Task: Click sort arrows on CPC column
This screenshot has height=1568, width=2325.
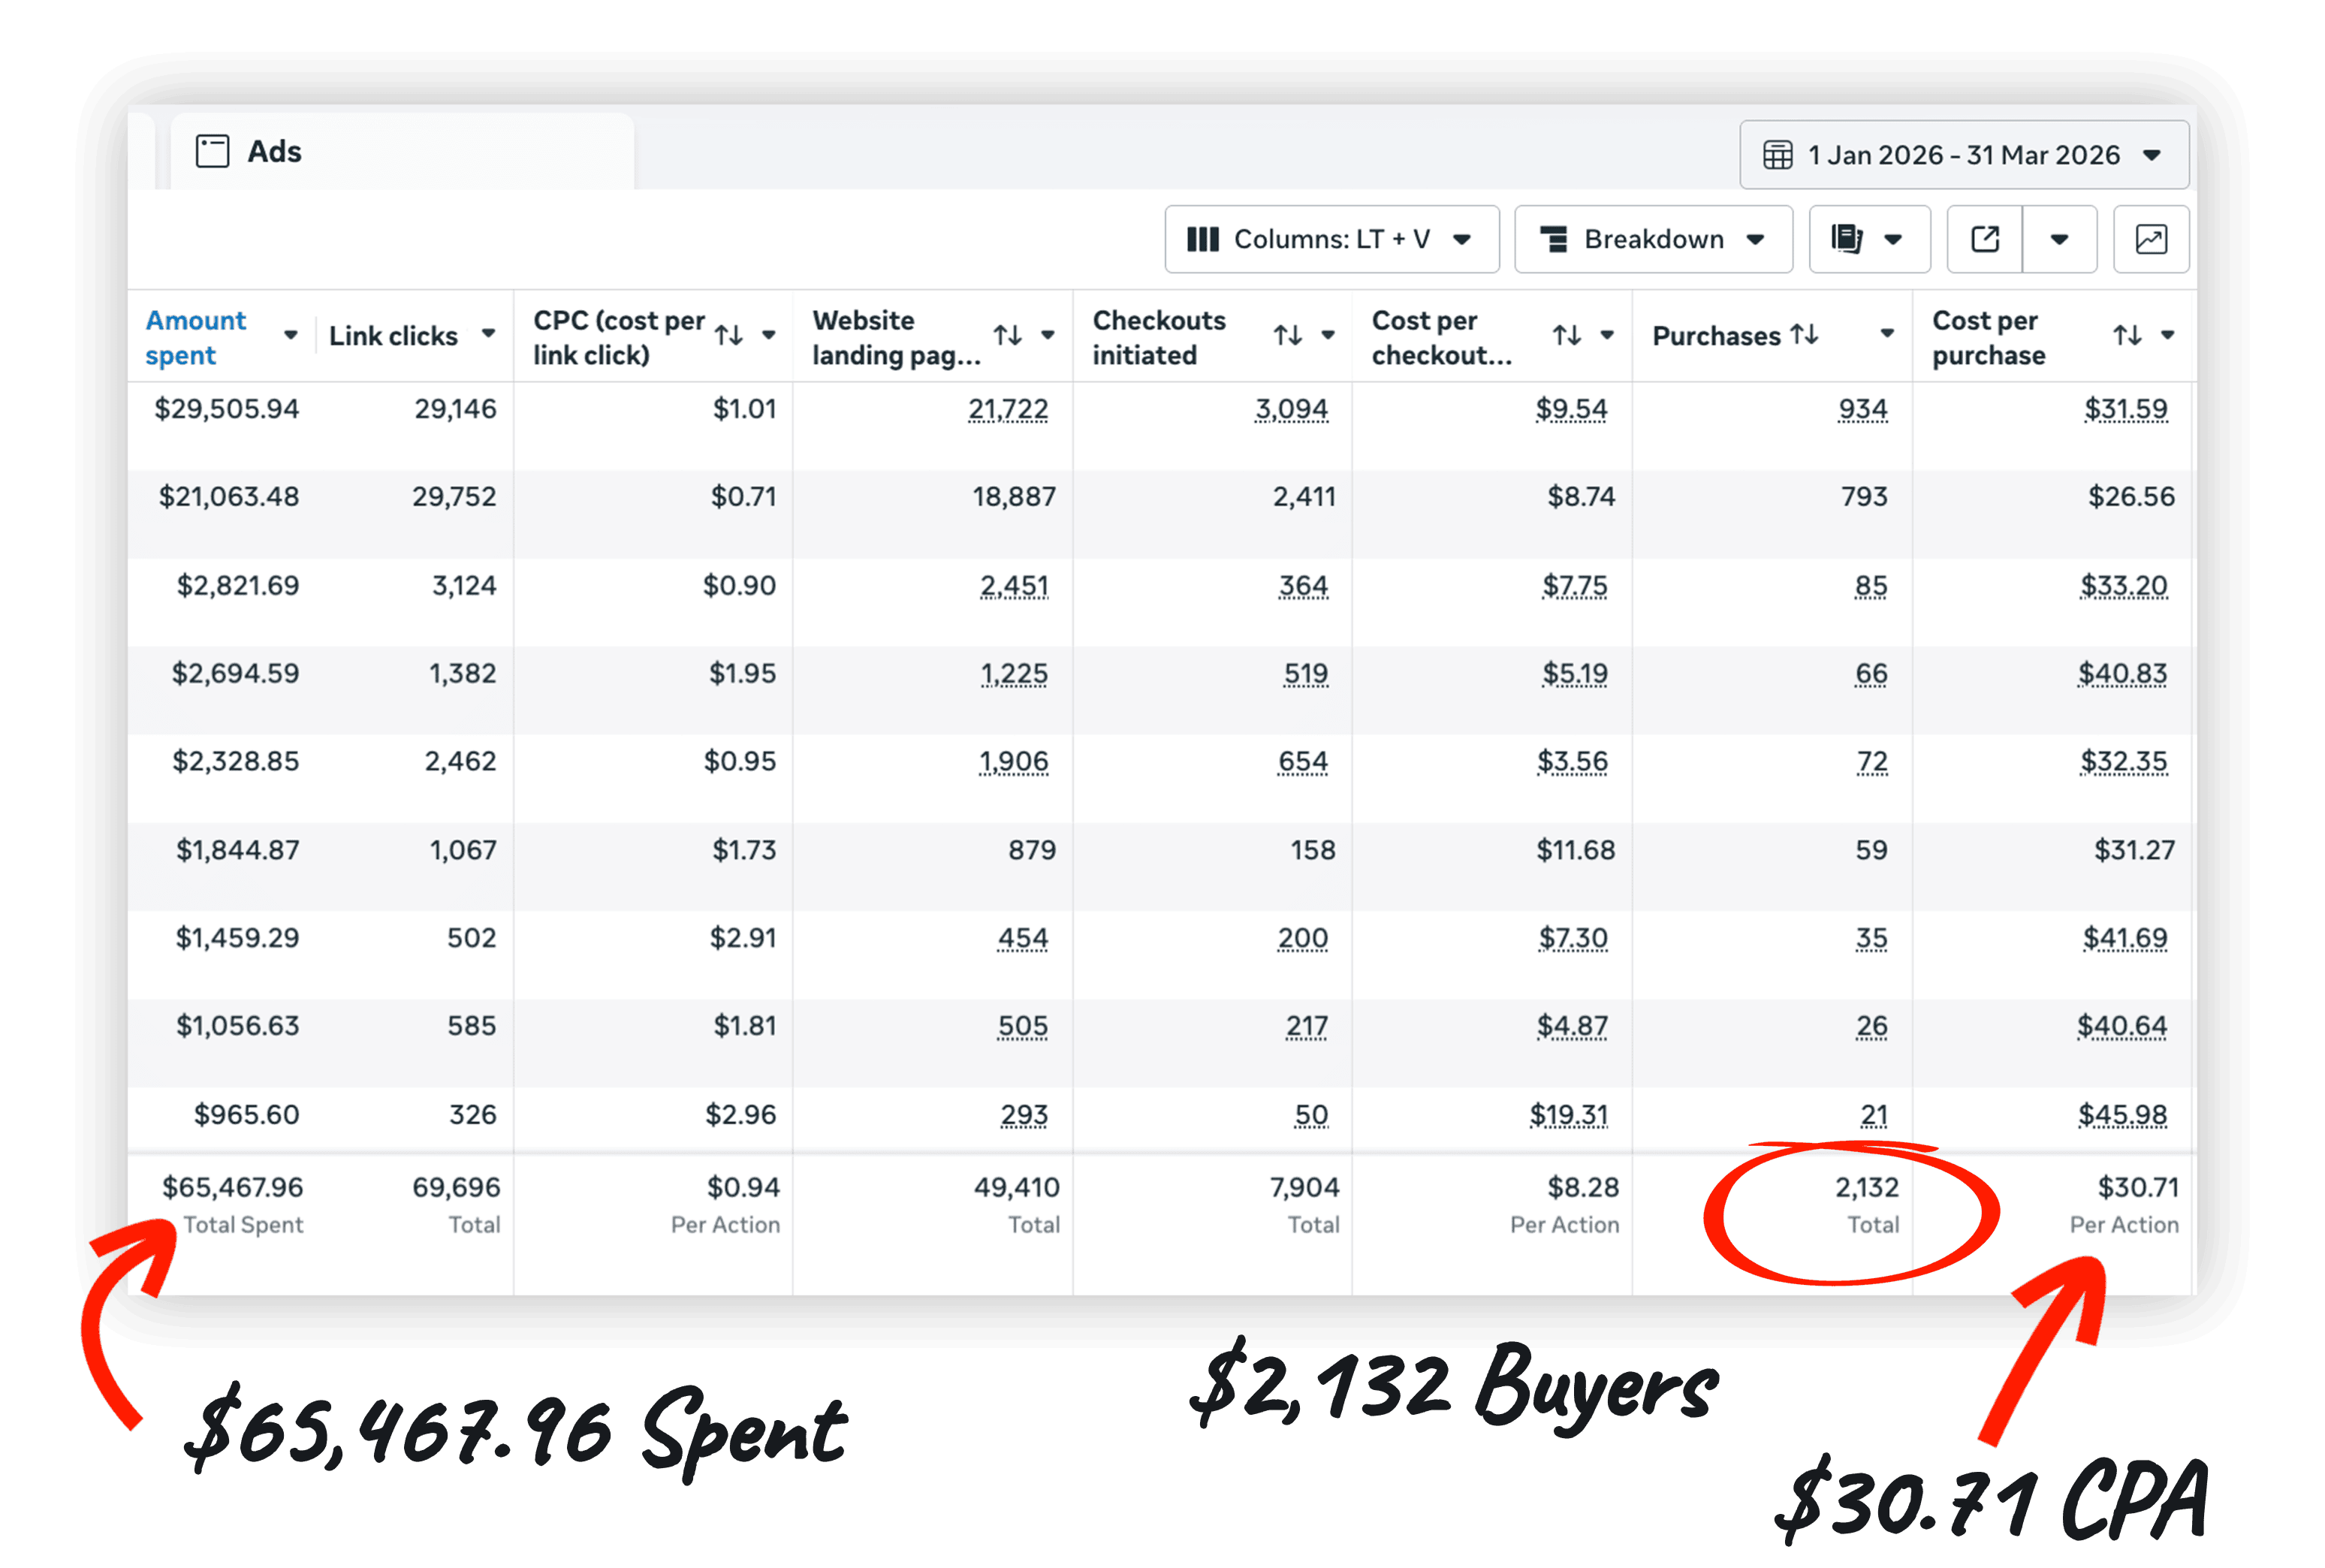Action: tap(729, 335)
